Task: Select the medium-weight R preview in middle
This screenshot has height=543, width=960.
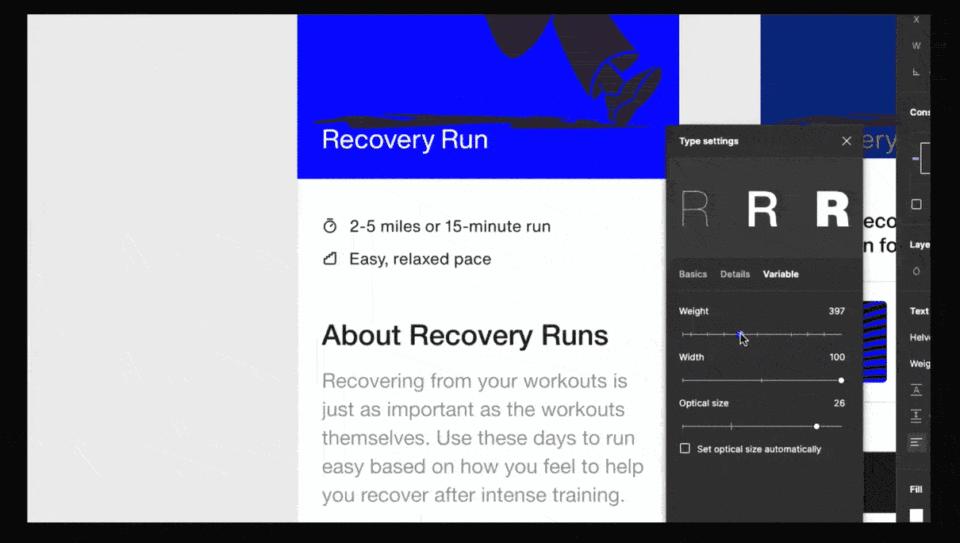Action: click(762, 209)
